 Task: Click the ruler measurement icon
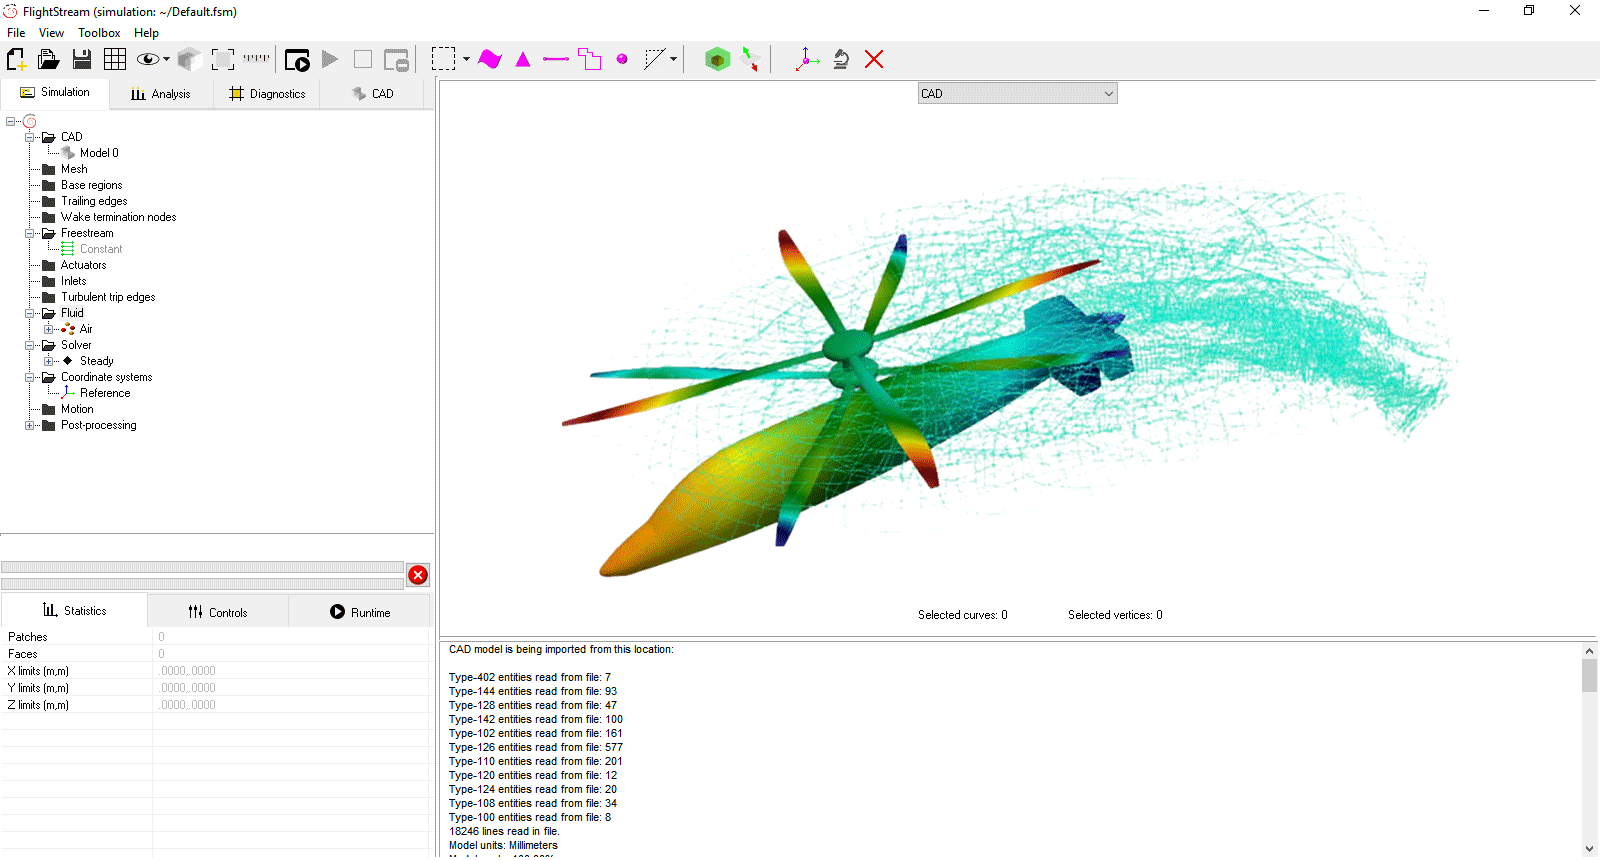pos(257,58)
